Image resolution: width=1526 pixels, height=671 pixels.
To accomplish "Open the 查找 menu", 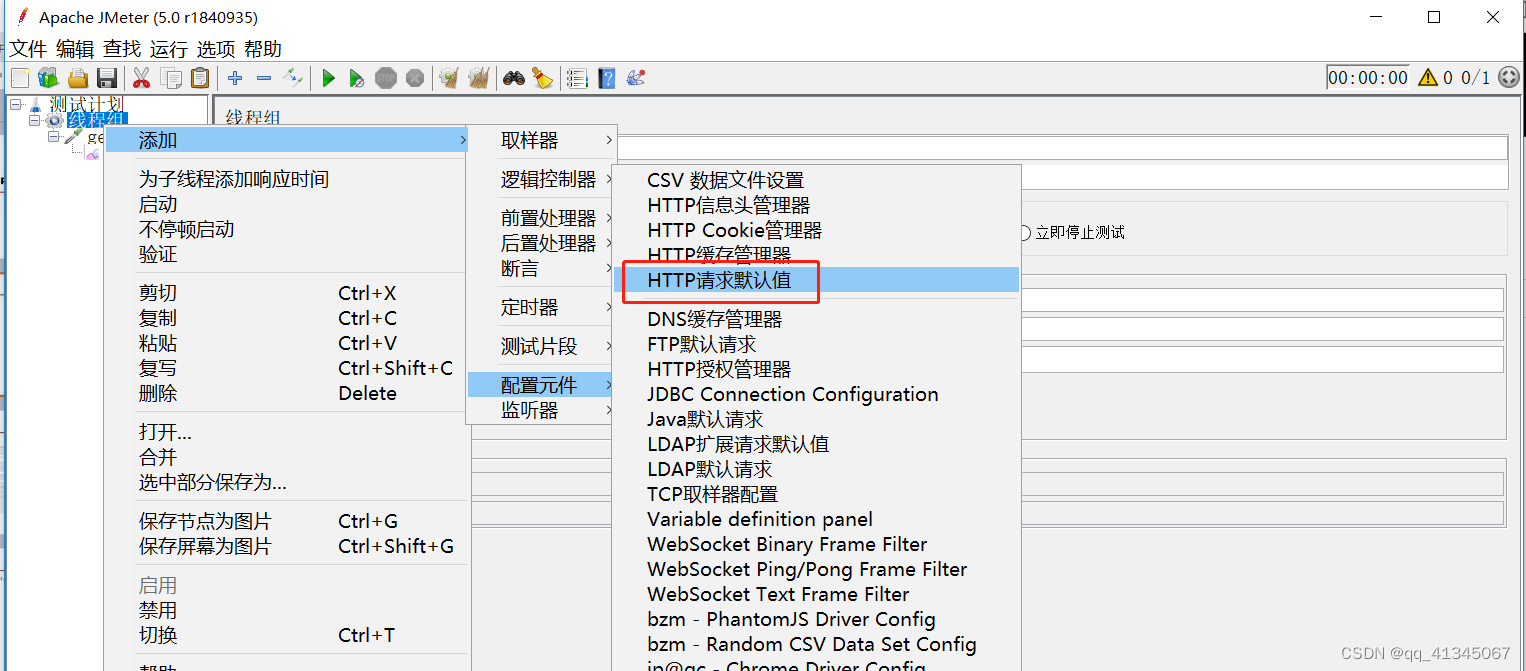I will (122, 49).
